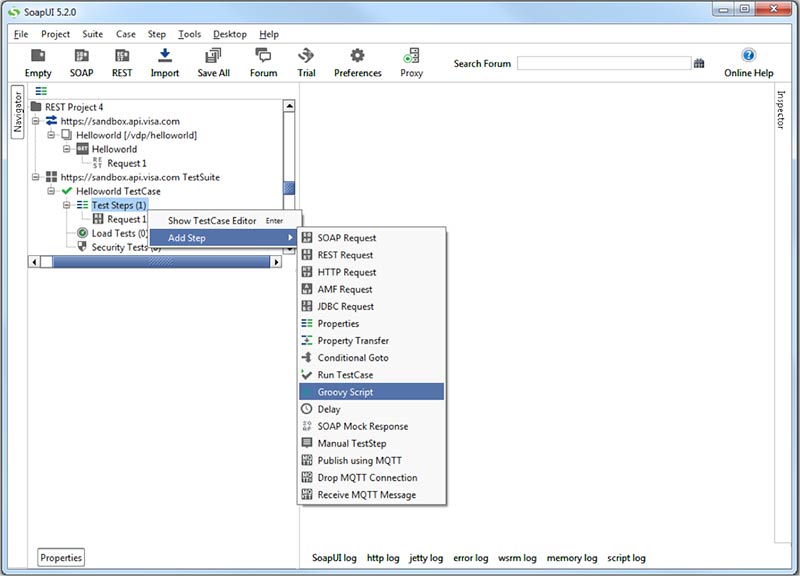The height and width of the screenshot is (576, 800).
Task: Open the SOAP project toolbar icon
Action: tap(81, 56)
